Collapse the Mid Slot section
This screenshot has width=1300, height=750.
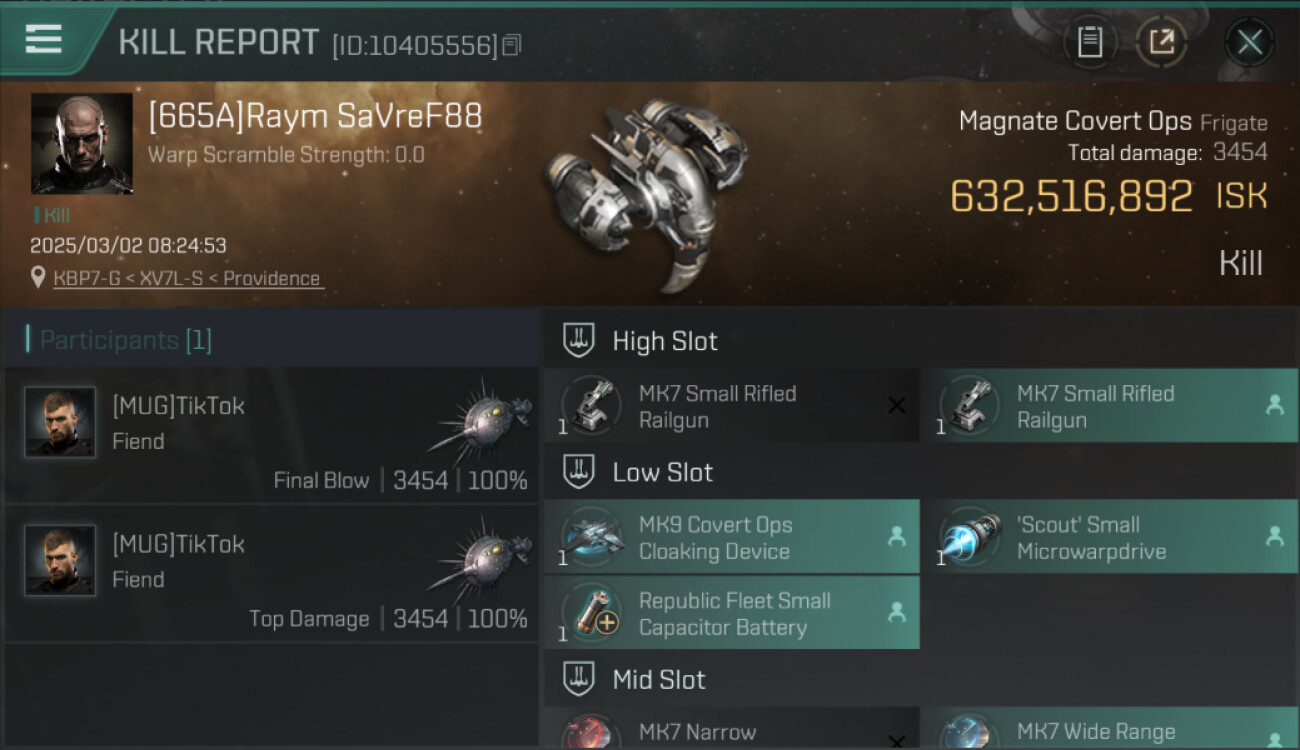(x=579, y=680)
